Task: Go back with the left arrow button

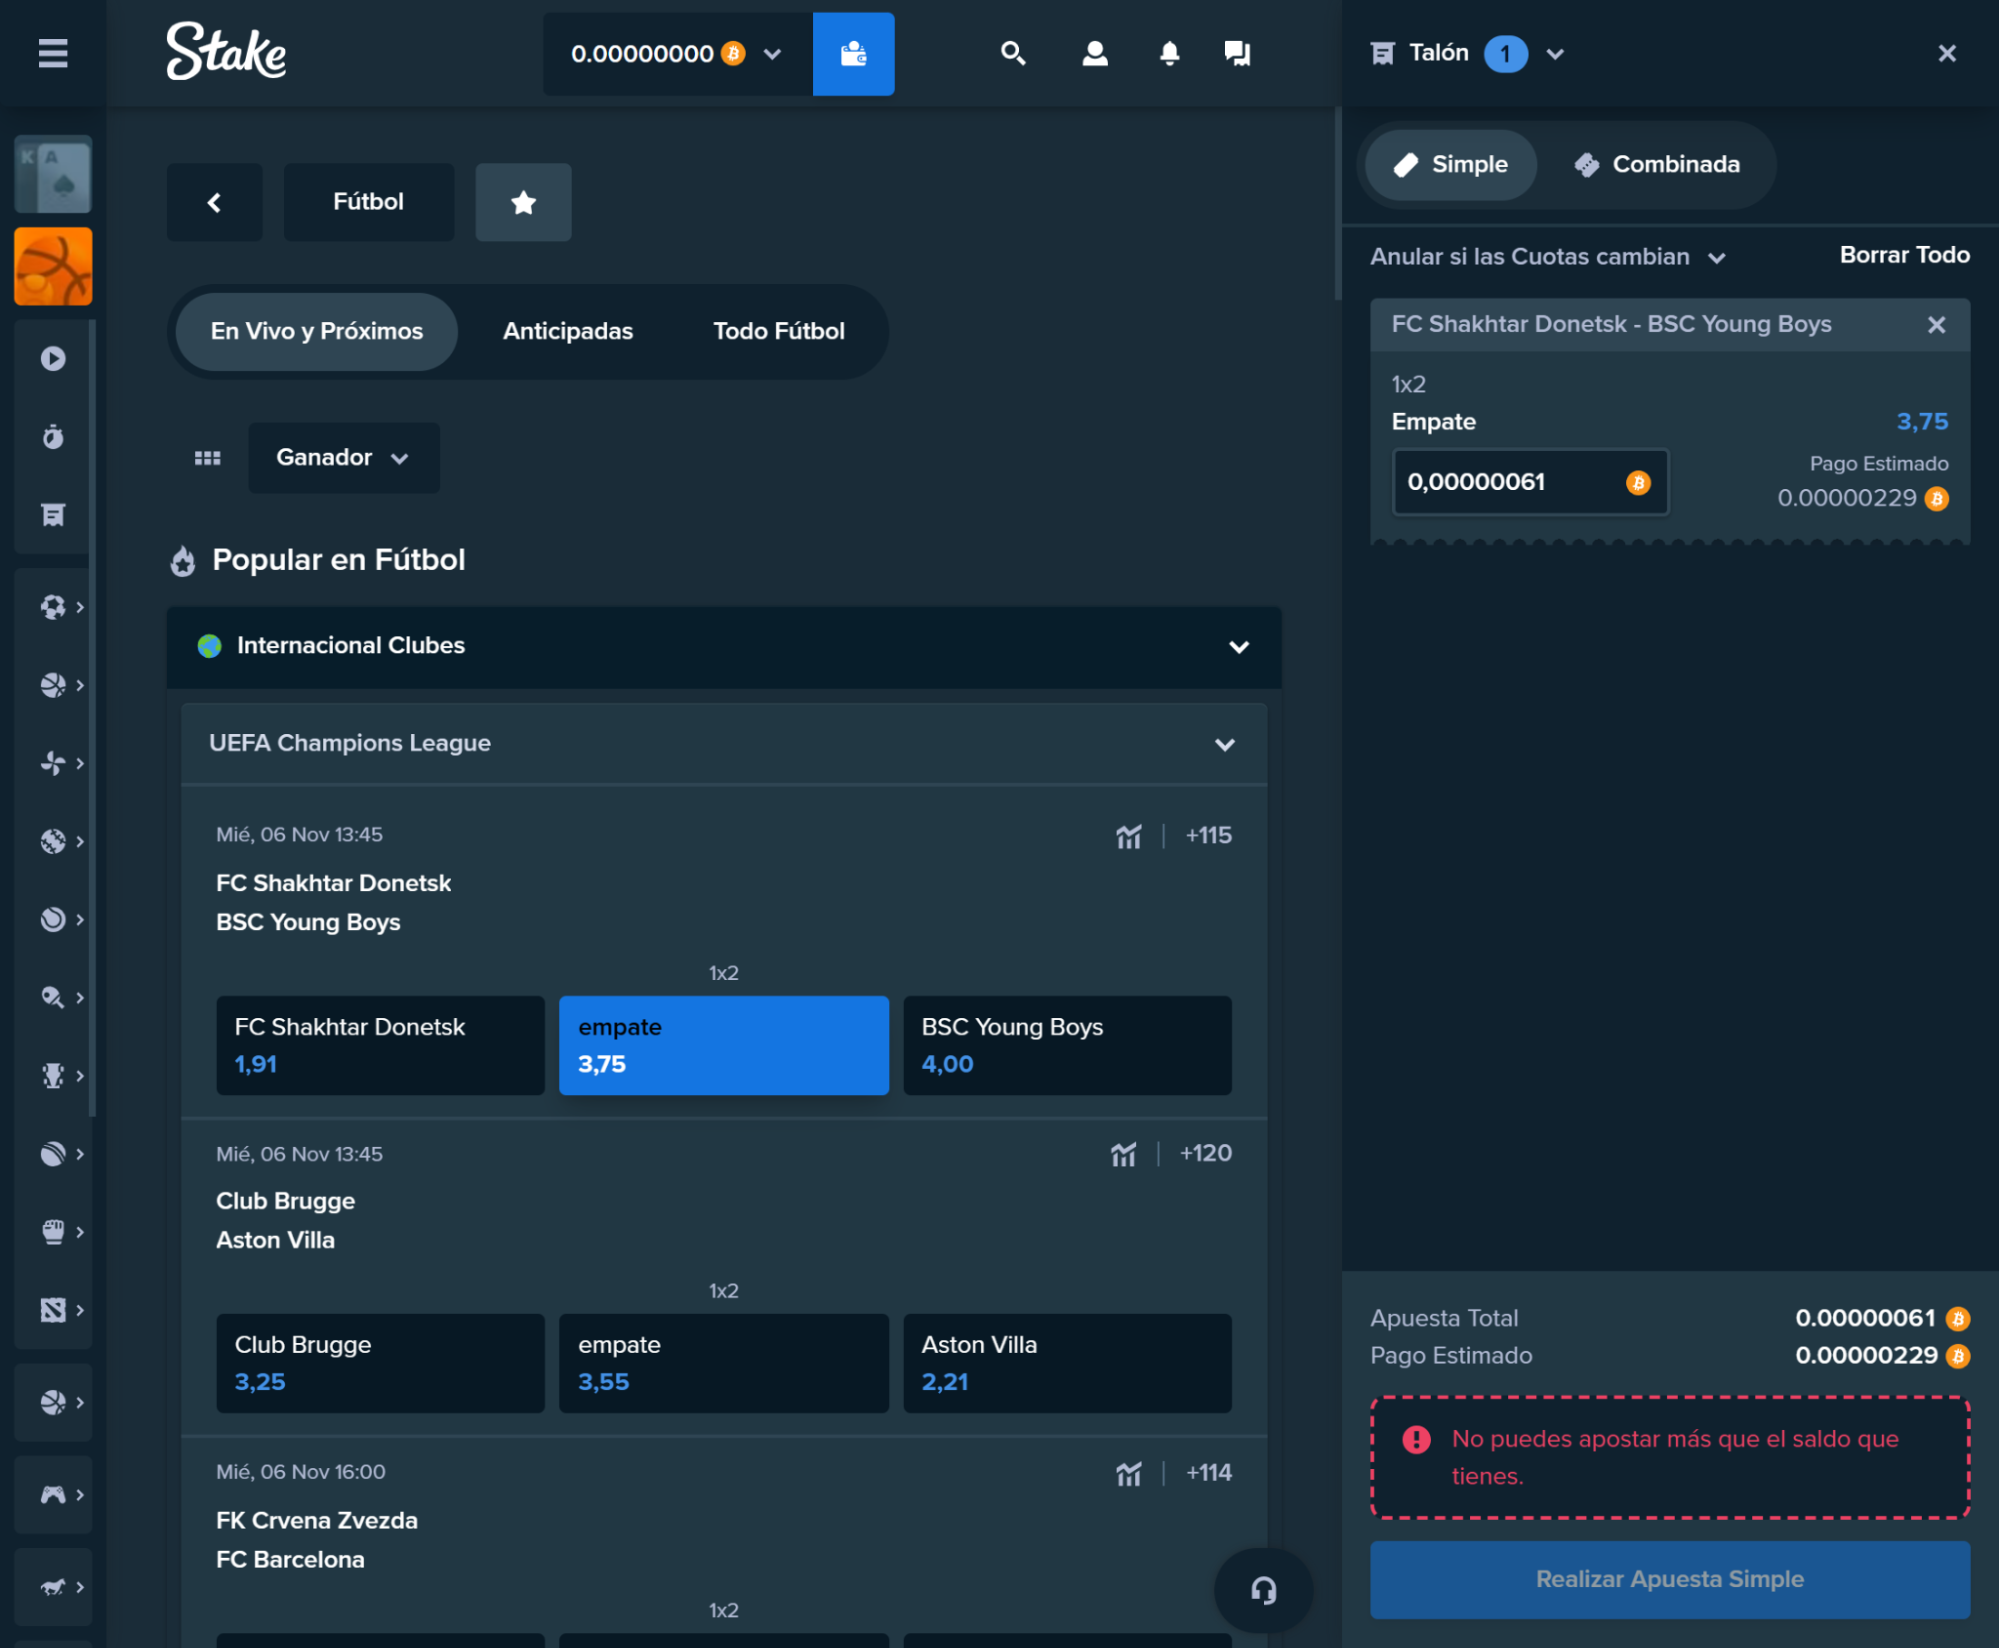Action: 214,202
